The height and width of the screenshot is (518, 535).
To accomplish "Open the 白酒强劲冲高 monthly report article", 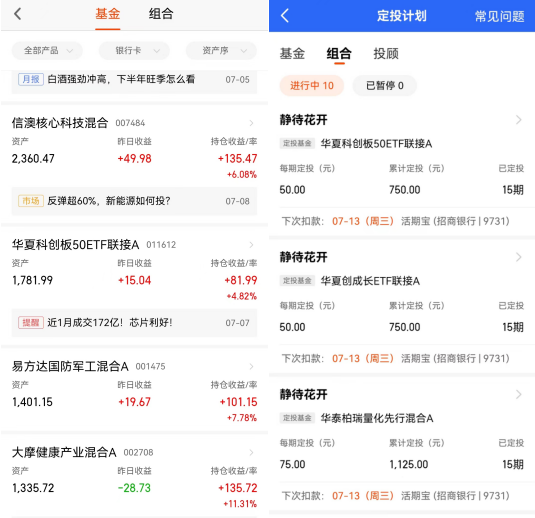I will click(x=134, y=80).
